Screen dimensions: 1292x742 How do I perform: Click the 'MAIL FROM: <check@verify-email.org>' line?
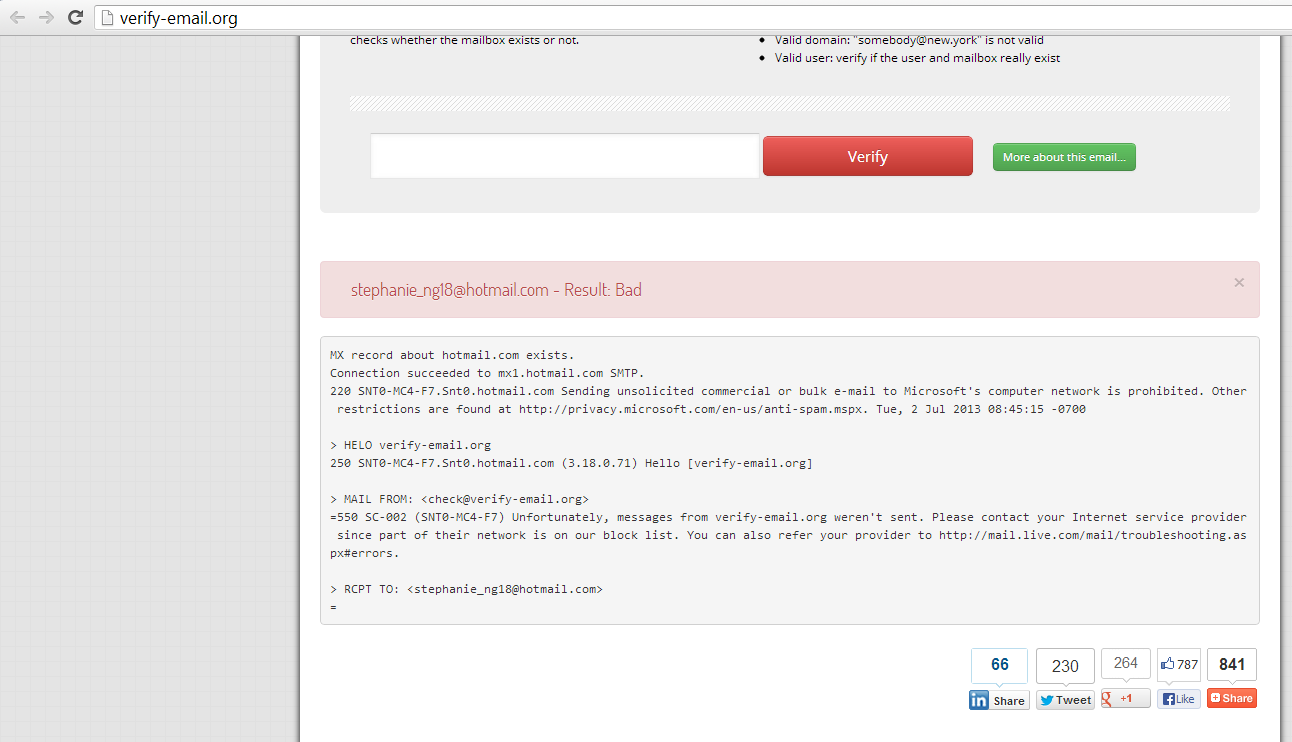459,499
